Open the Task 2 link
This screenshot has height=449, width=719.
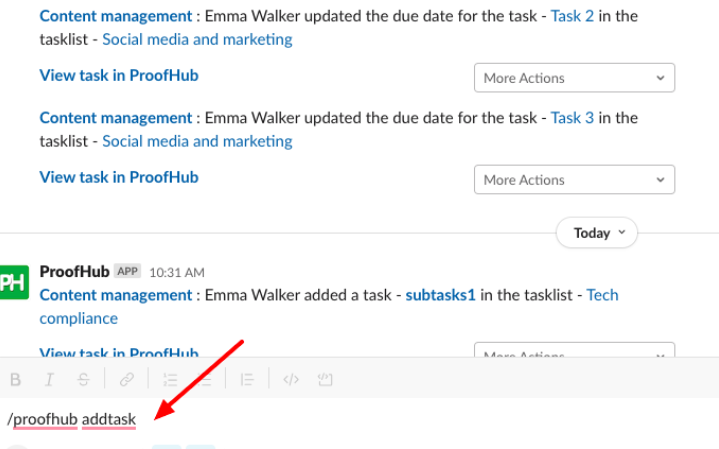[572, 16]
